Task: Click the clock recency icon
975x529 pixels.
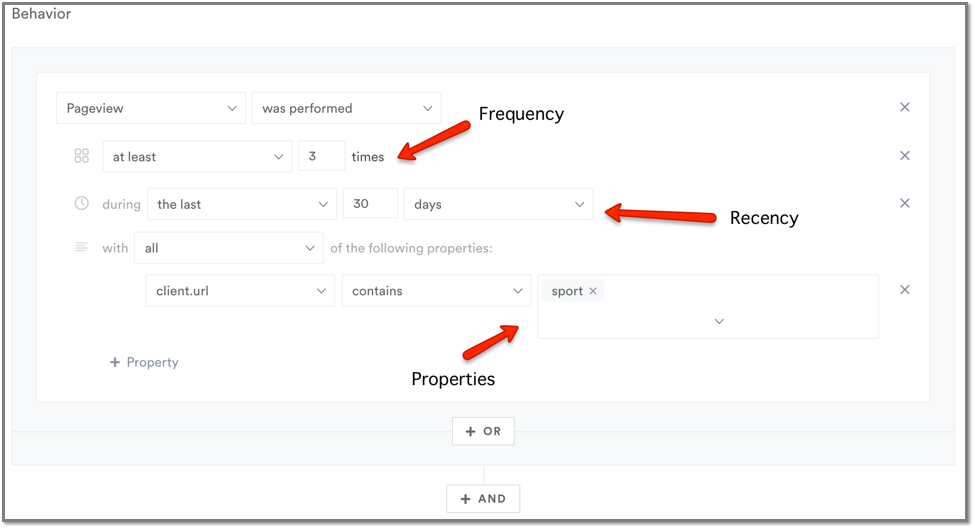Action: click(x=81, y=203)
